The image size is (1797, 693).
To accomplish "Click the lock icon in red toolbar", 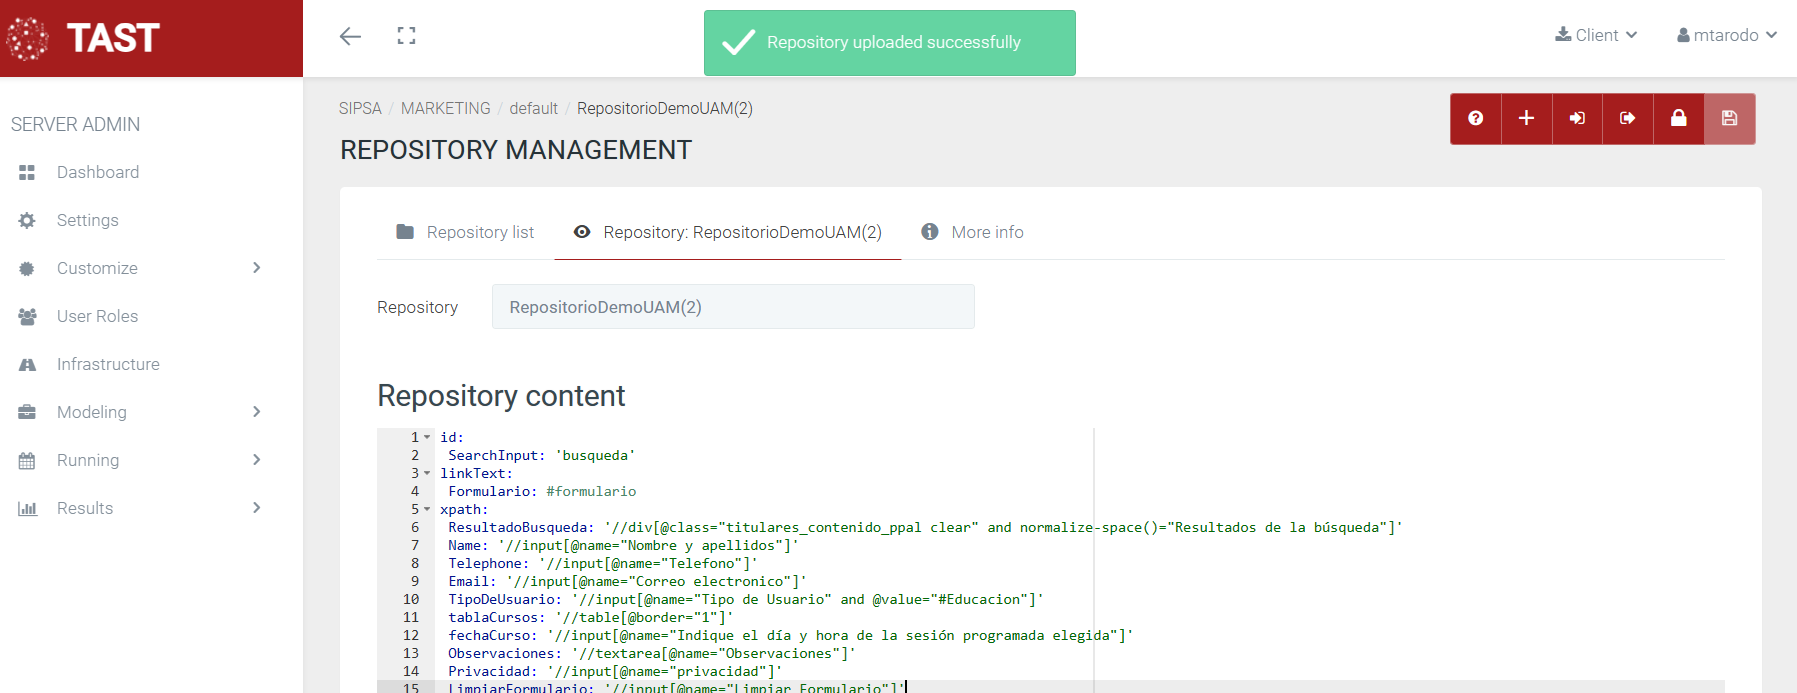I will pyautogui.click(x=1678, y=118).
